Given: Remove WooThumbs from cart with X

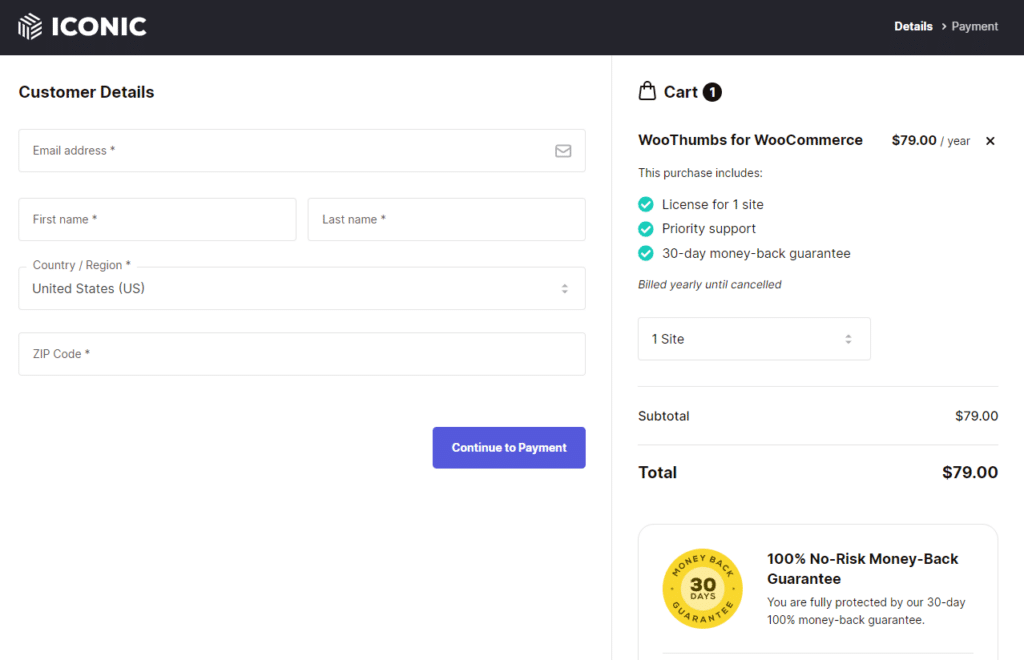Looking at the screenshot, I should (x=990, y=141).
